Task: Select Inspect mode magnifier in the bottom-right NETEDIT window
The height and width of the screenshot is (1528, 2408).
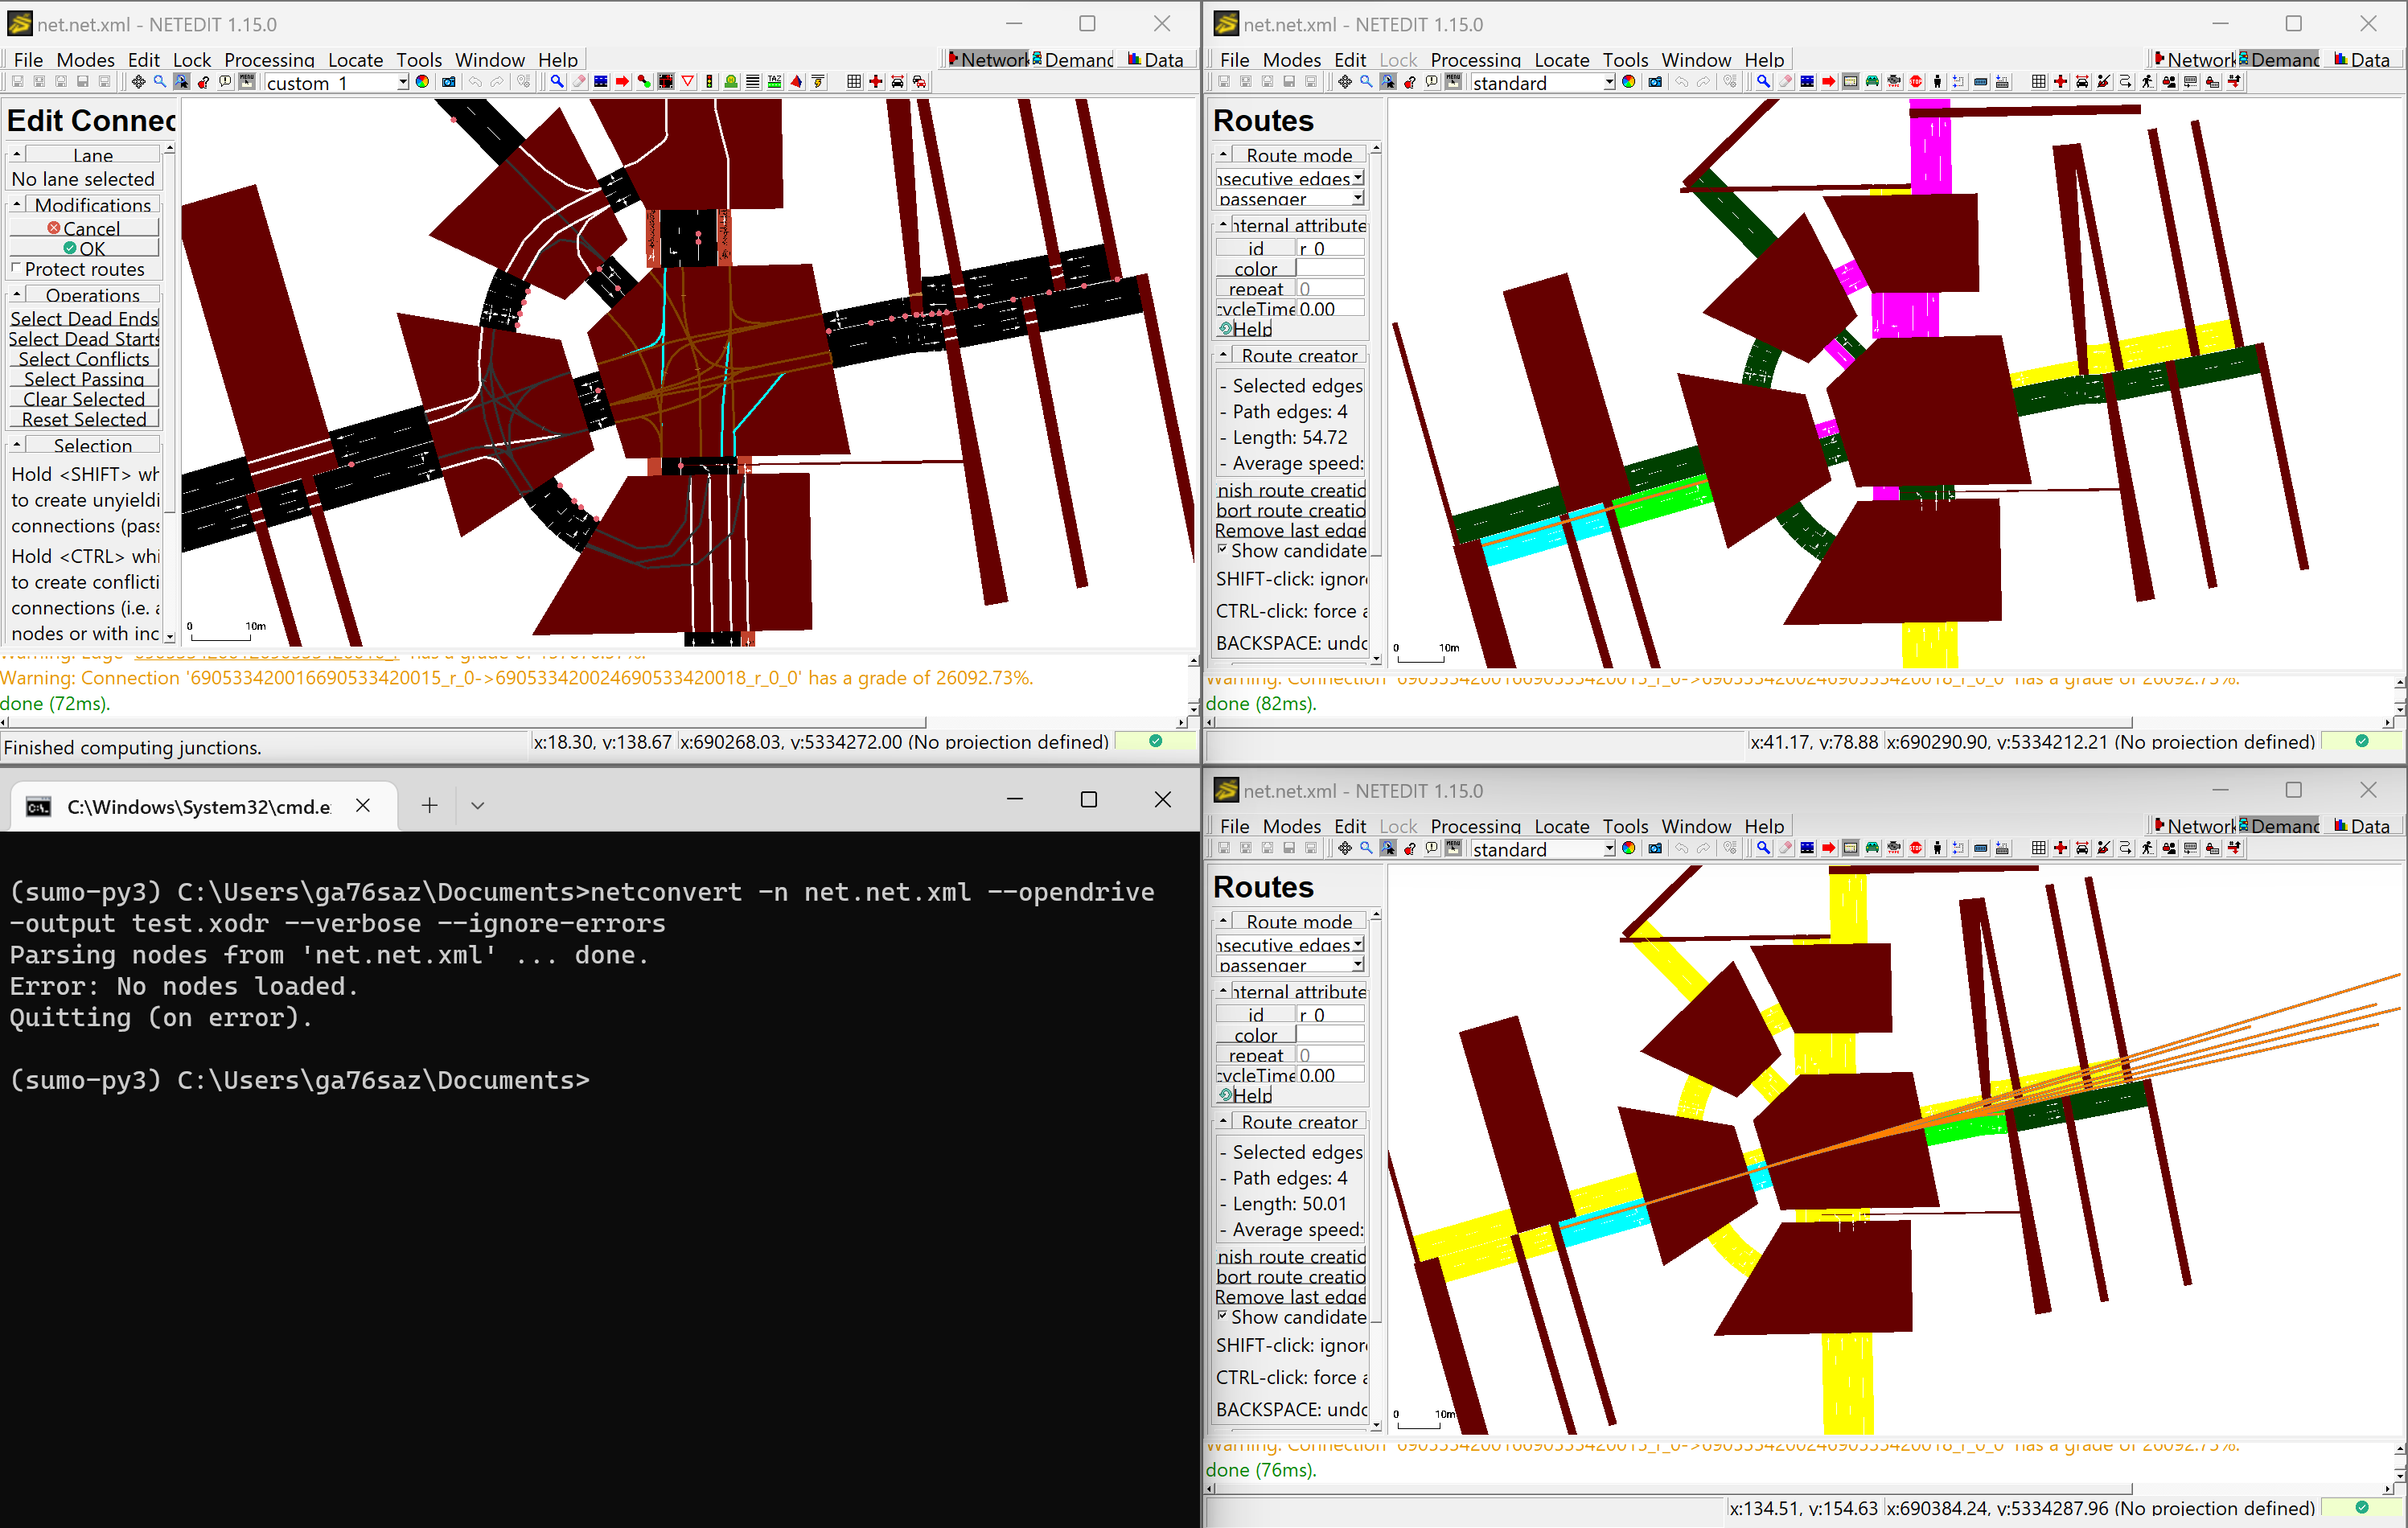Action: click(x=1763, y=848)
